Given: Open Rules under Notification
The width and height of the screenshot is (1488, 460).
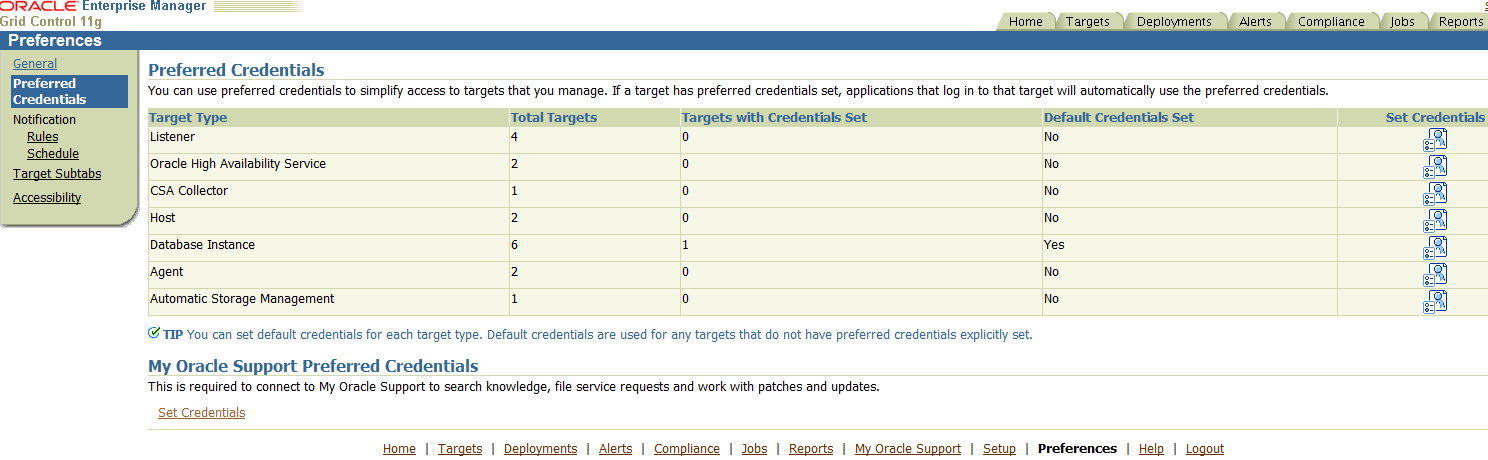Looking at the screenshot, I should click(x=43, y=137).
